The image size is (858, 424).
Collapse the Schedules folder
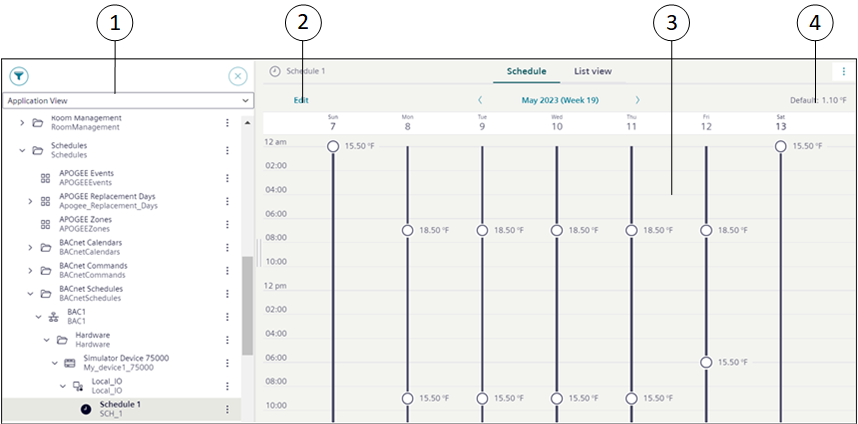click(x=22, y=151)
